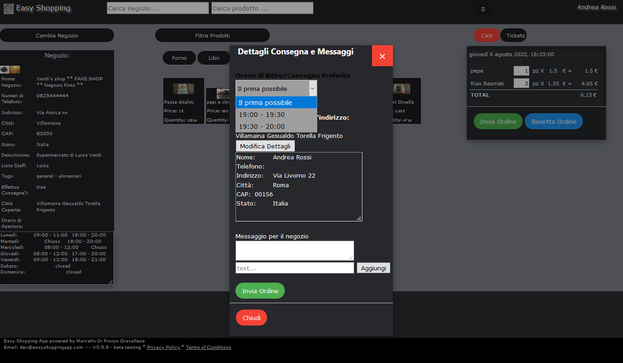Click the Easy Shopping logo icon
This screenshot has height=363, width=623.
click(x=8, y=8)
